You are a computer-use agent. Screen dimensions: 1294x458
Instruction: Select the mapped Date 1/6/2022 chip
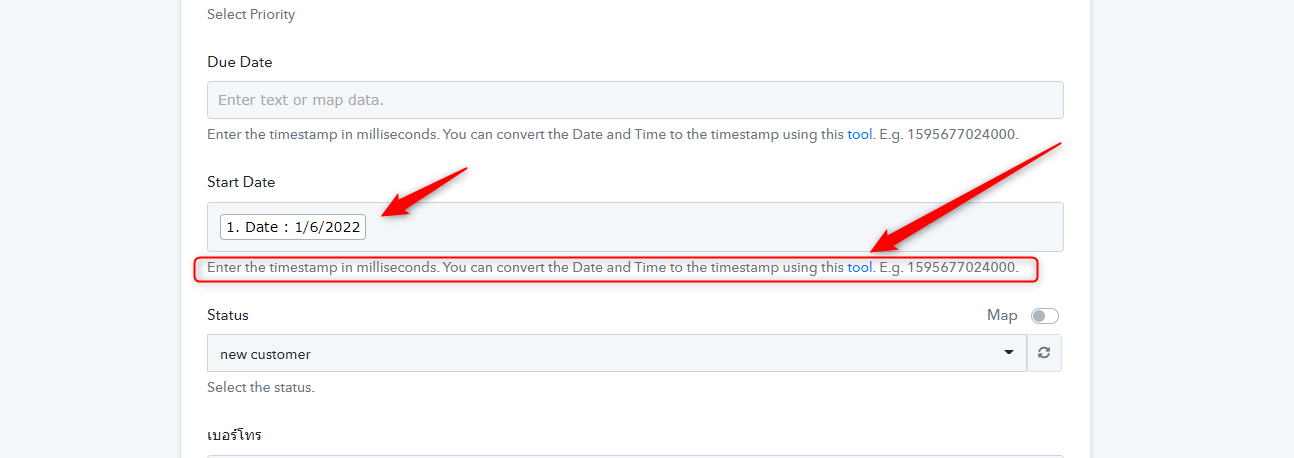point(293,227)
